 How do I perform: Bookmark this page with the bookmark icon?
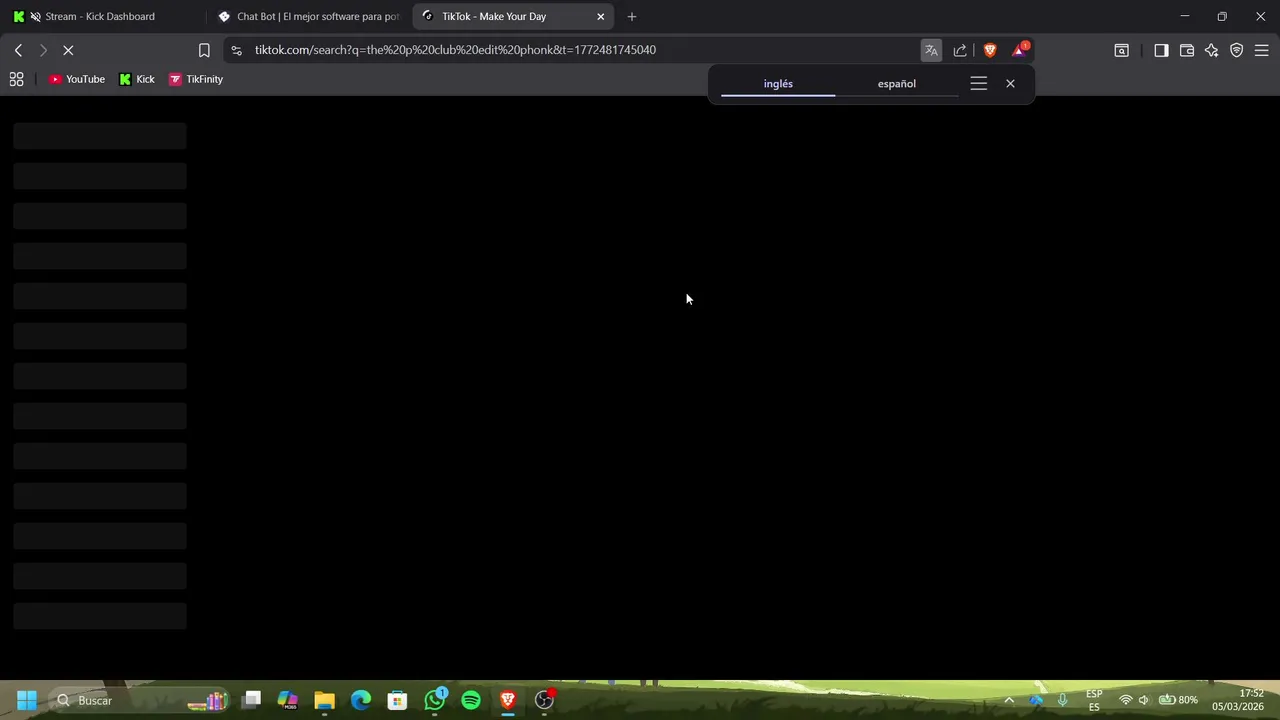[x=204, y=50]
